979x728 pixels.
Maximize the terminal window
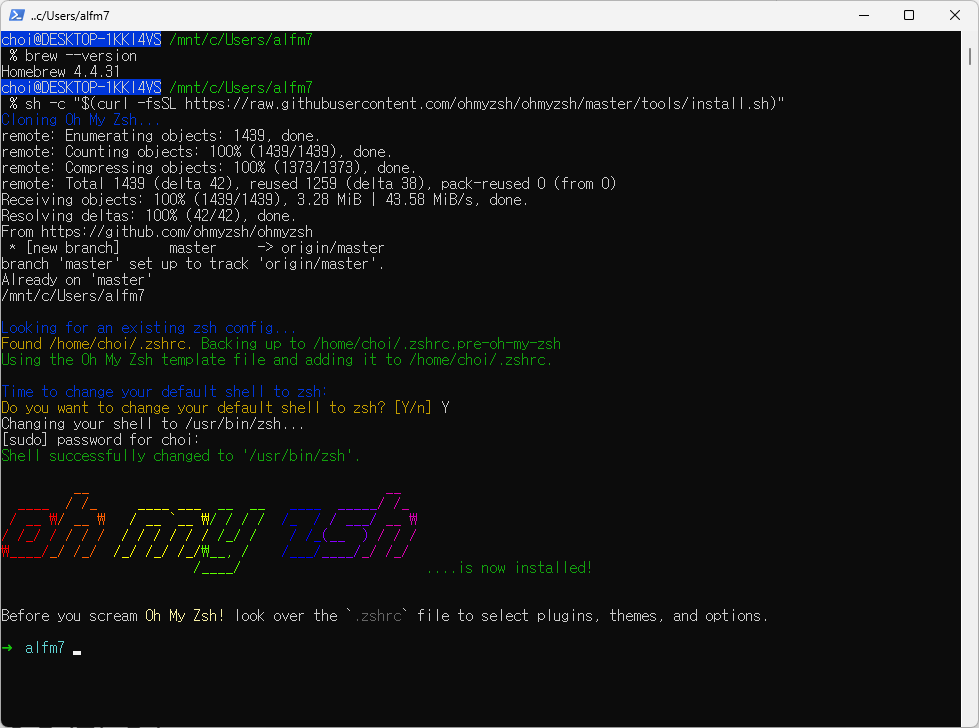coord(909,15)
